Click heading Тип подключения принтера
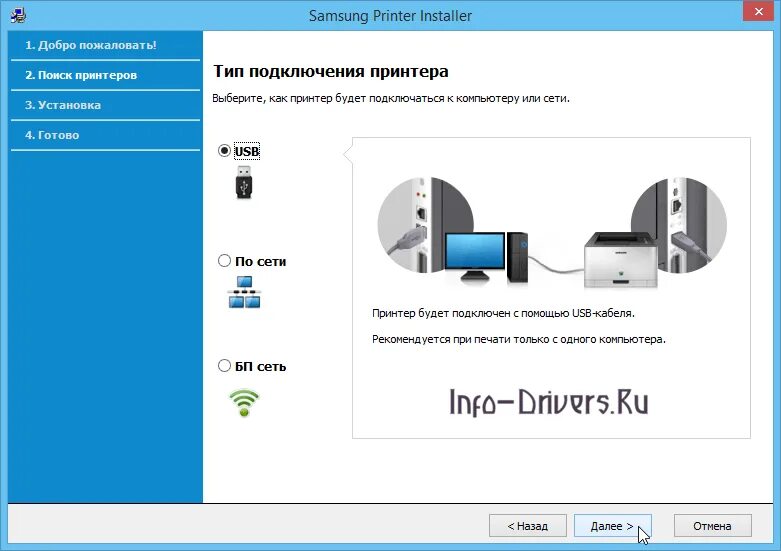Image resolution: width=781 pixels, height=551 pixels. click(x=331, y=71)
